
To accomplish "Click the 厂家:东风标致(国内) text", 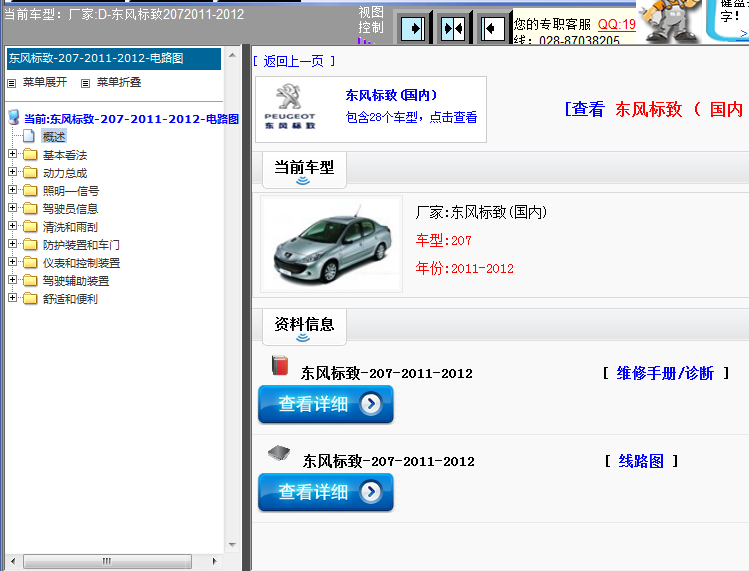I will click(x=482, y=212).
